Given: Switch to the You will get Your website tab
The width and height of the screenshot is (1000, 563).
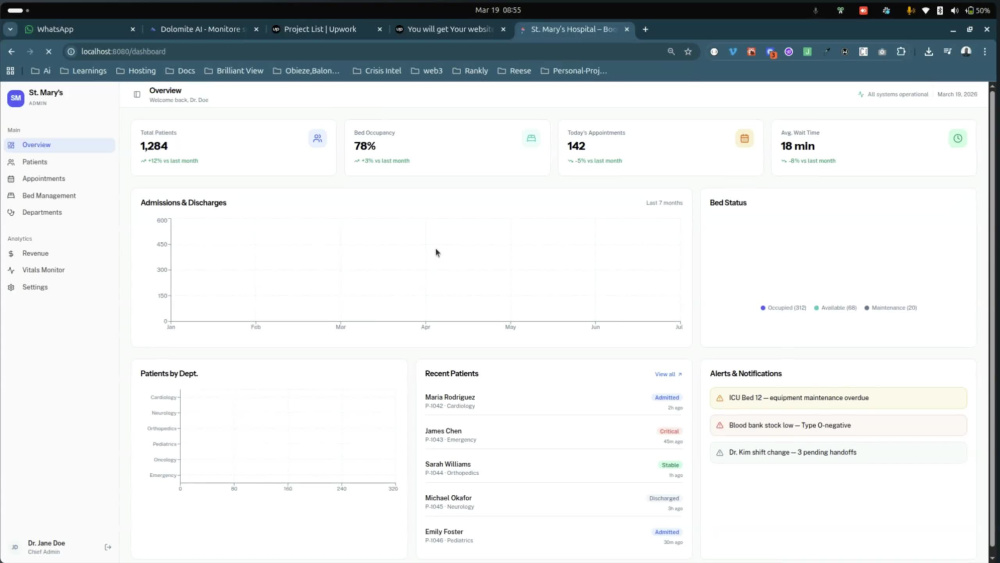Looking at the screenshot, I should pyautogui.click(x=450, y=29).
